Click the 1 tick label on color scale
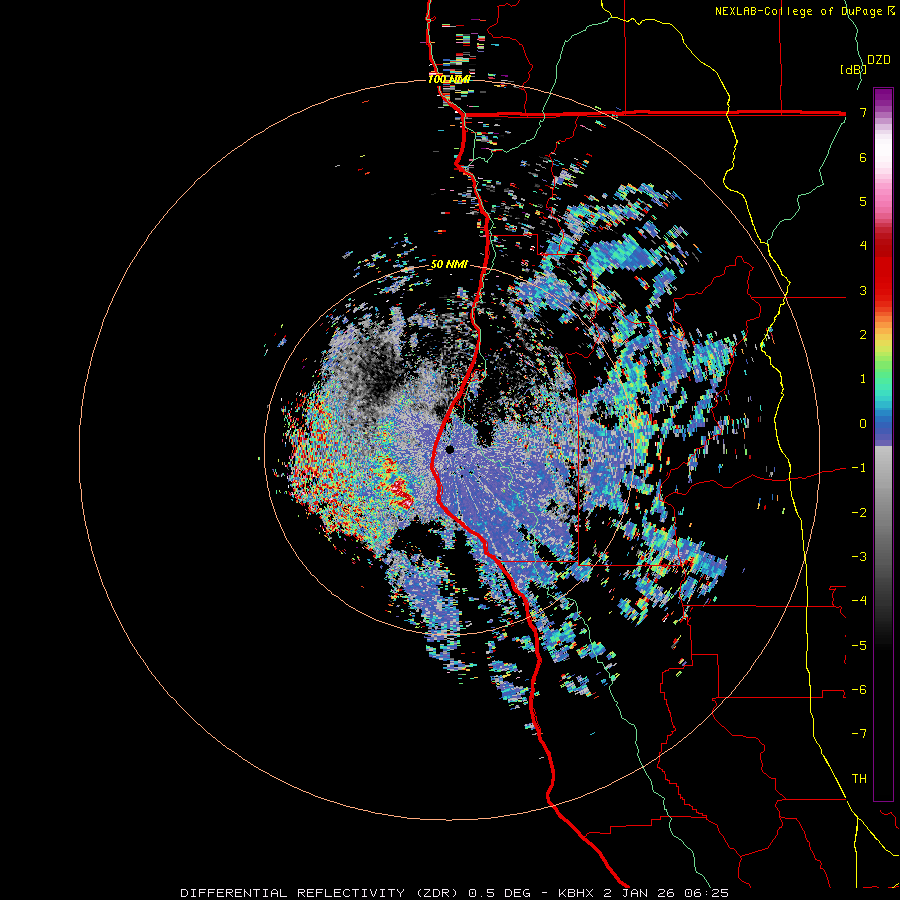Image resolution: width=900 pixels, height=900 pixels. (x=863, y=379)
